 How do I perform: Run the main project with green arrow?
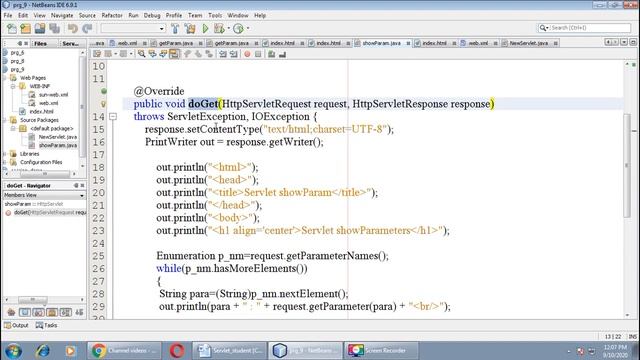205,29
